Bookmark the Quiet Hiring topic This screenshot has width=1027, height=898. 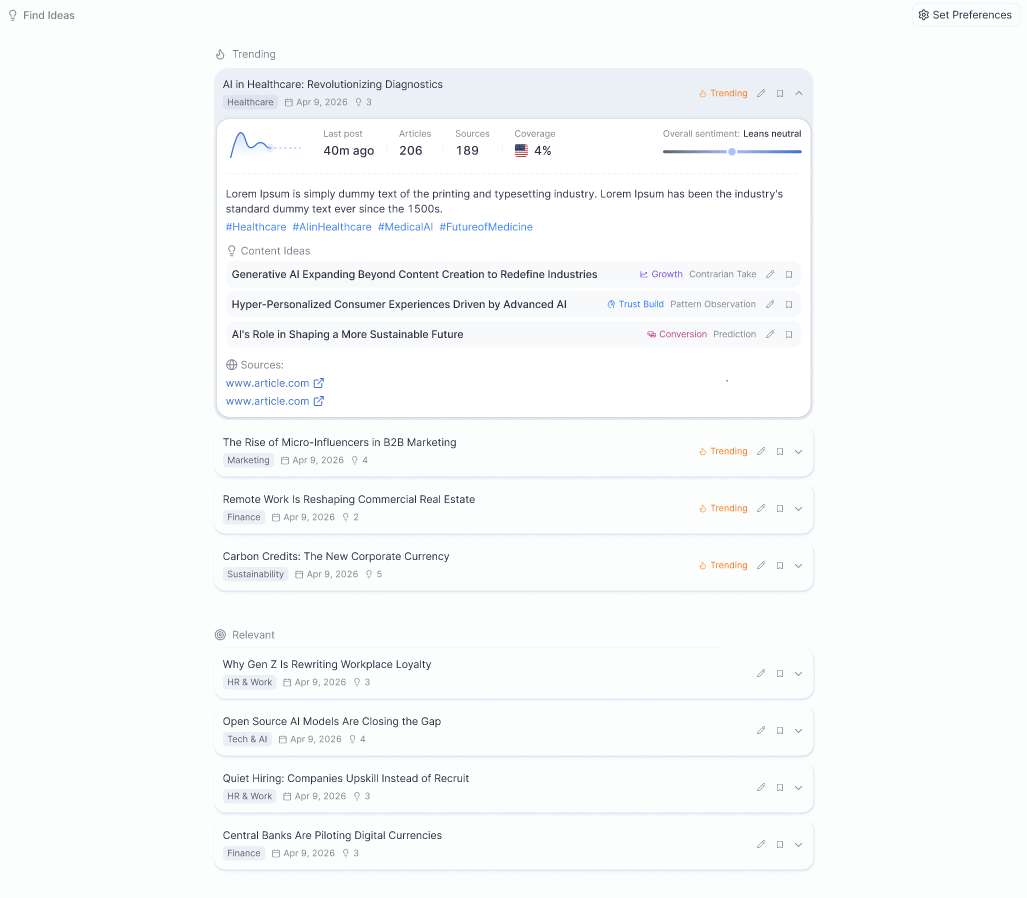779,787
